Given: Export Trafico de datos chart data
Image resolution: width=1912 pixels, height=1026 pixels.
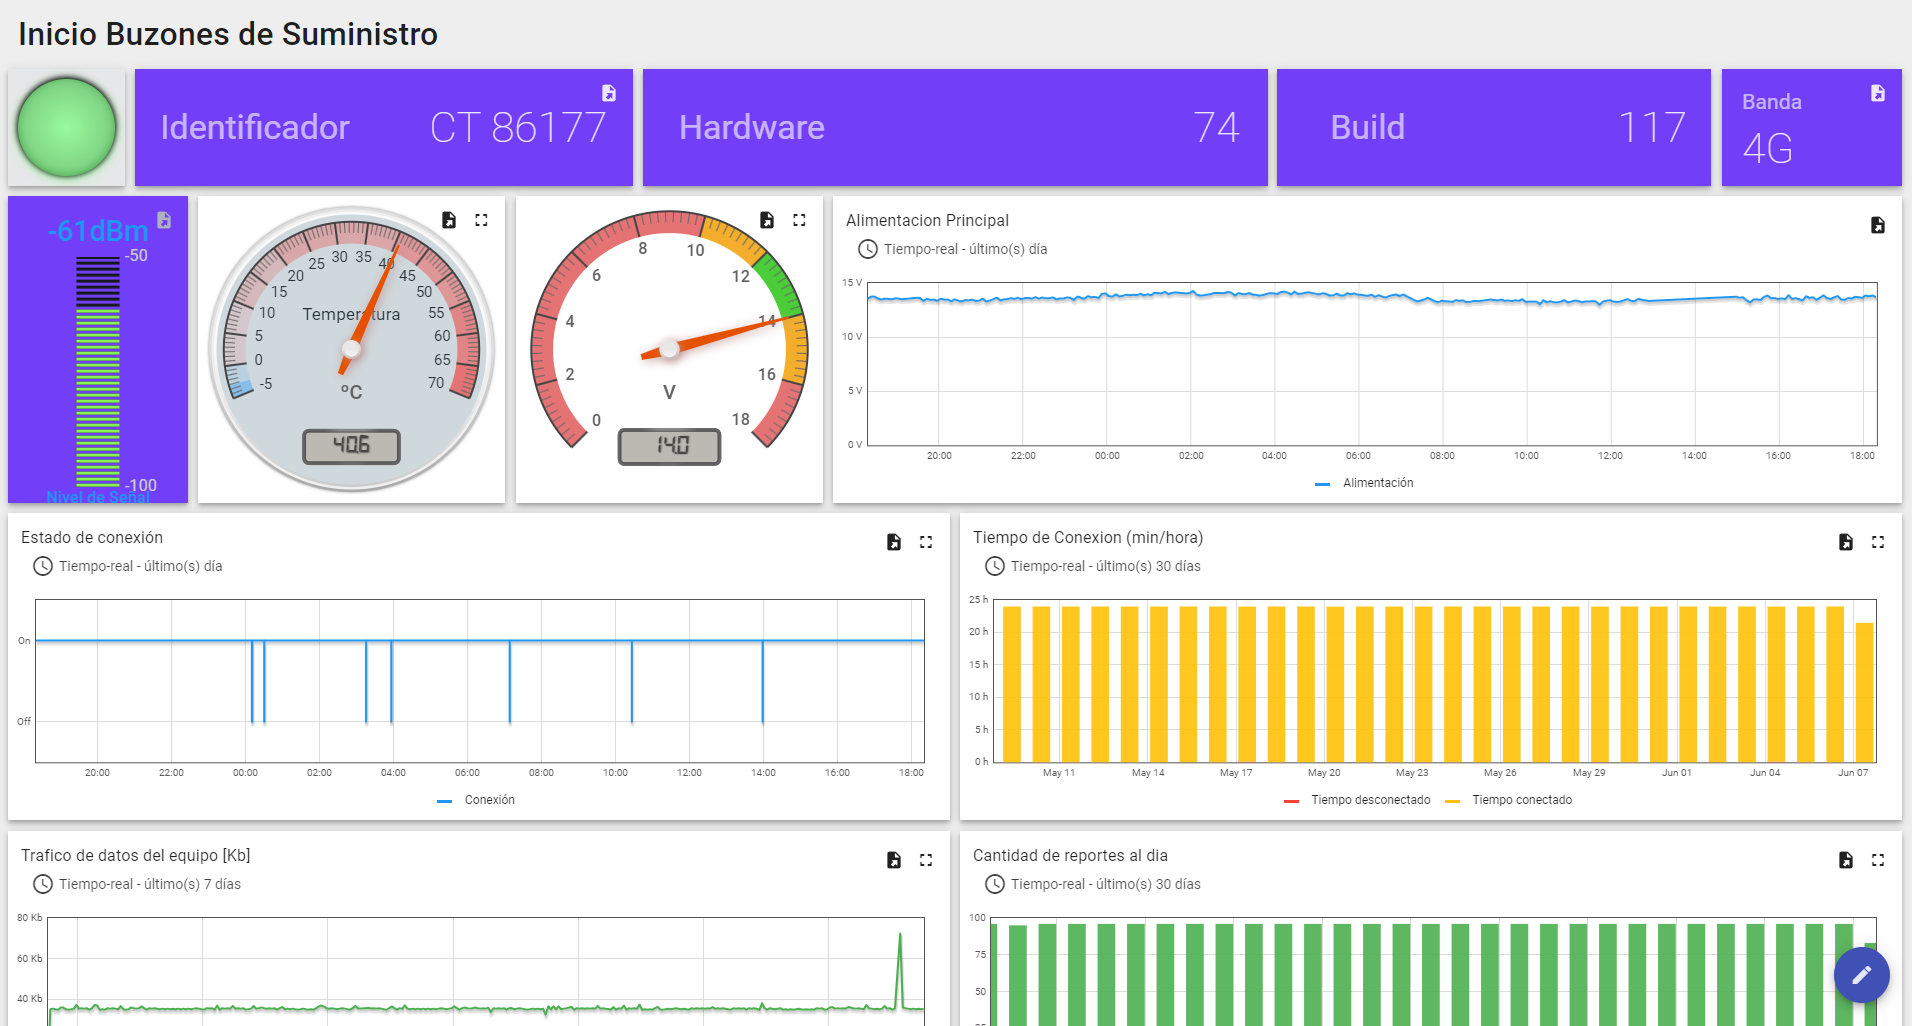Looking at the screenshot, I should [894, 860].
